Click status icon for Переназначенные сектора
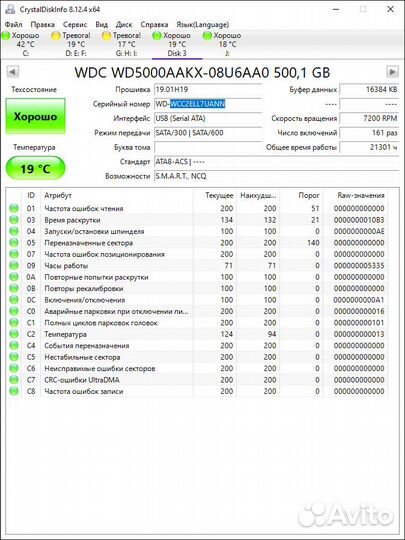Image resolution: width=405 pixels, height=540 pixels. pos(14,243)
